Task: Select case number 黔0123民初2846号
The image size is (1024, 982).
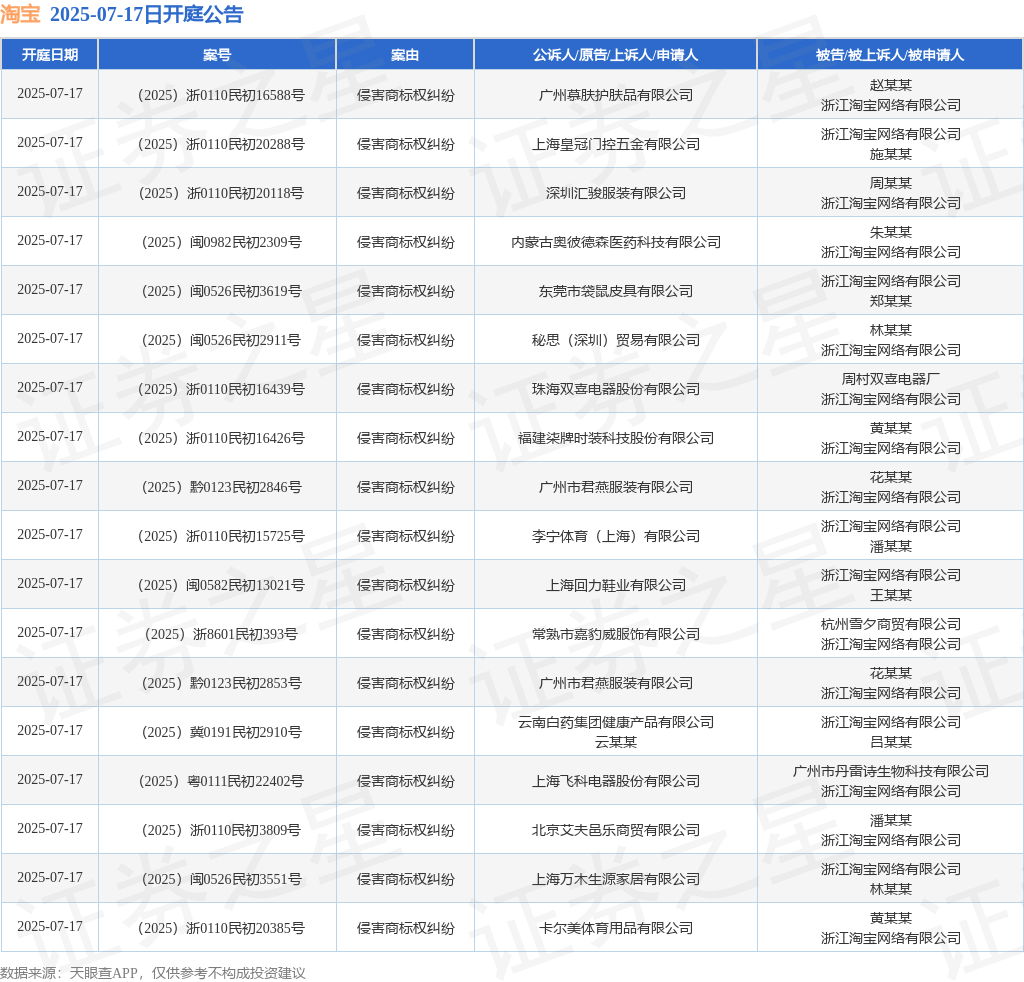Action: point(221,487)
